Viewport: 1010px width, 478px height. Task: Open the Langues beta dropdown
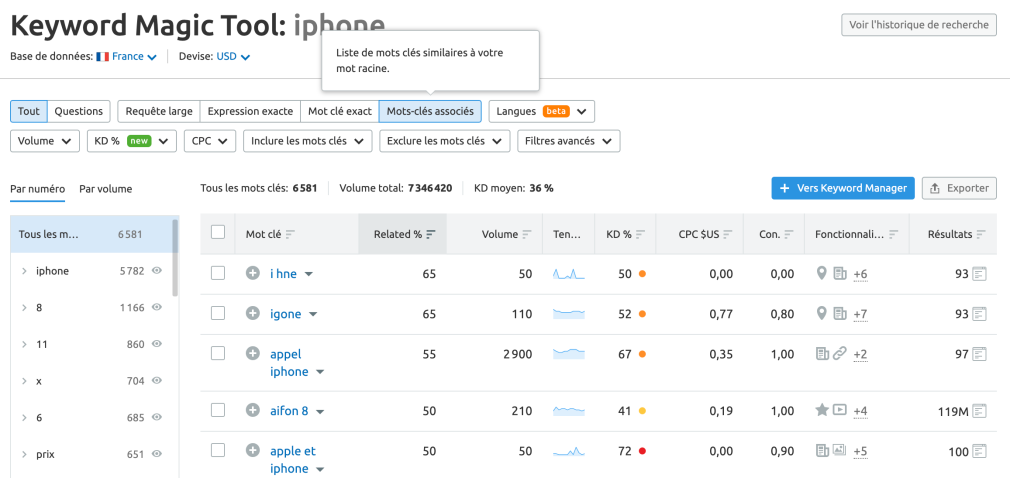541,111
